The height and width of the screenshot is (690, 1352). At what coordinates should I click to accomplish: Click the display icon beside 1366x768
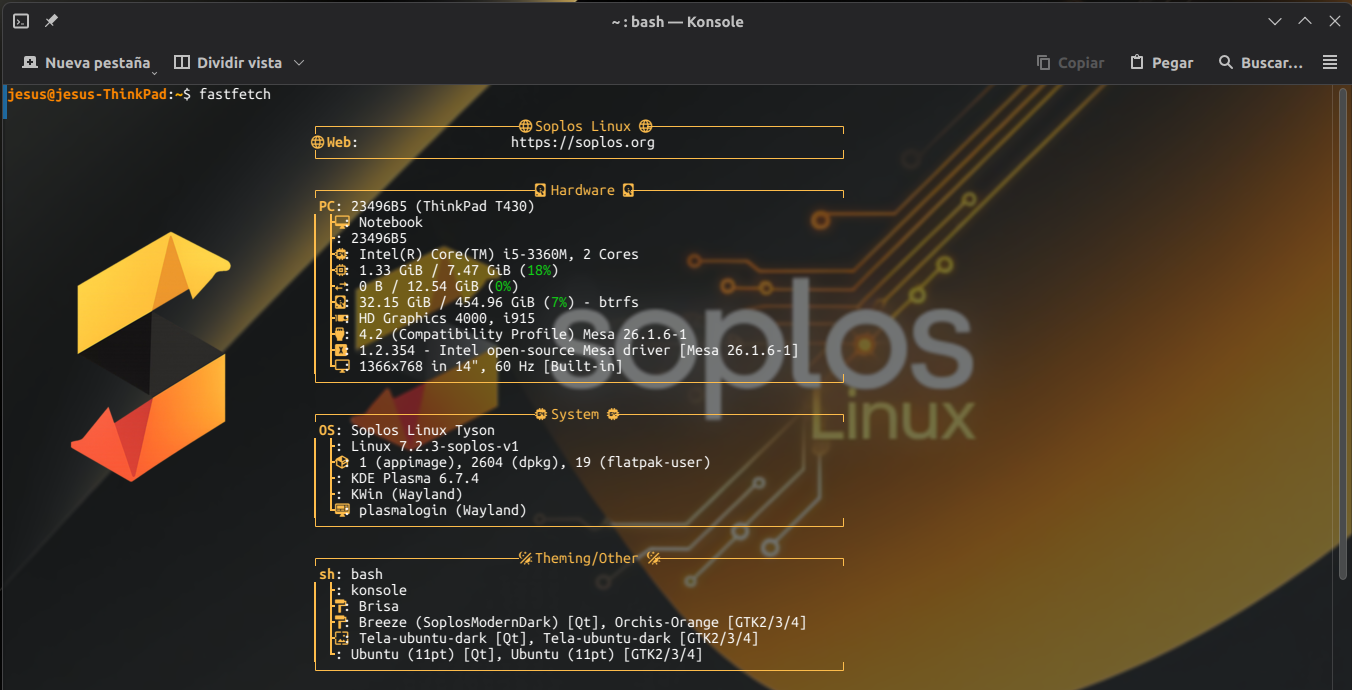pyautogui.click(x=341, y=366)
